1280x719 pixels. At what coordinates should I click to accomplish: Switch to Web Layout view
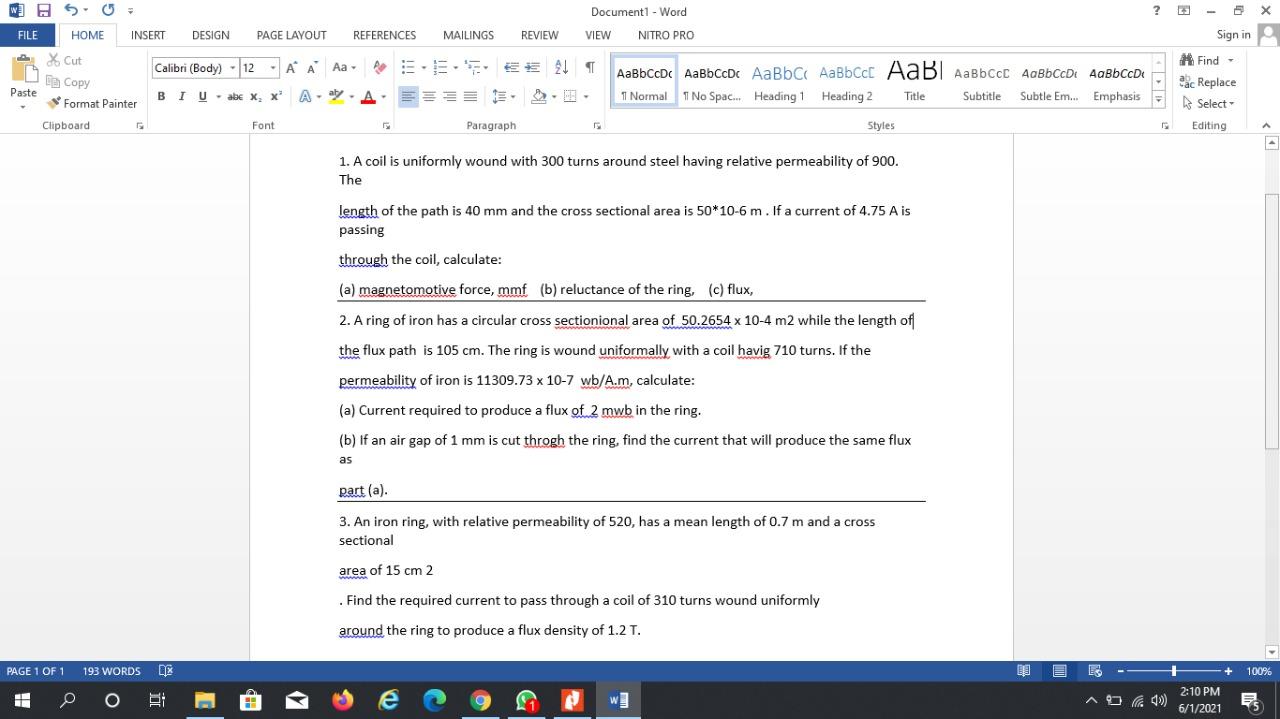[x=1092, y=671]
